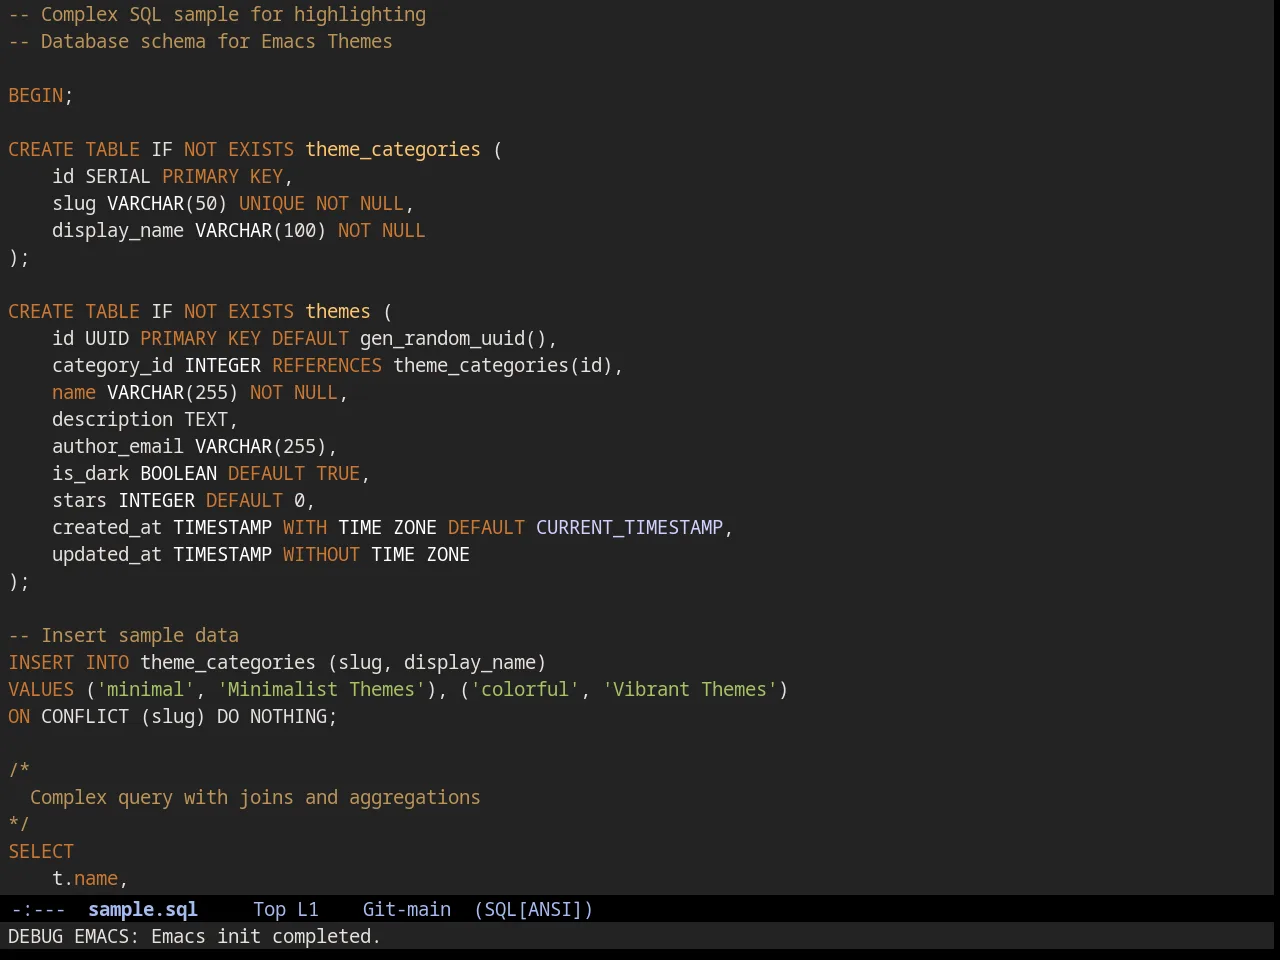Click the UNIQUE keyword on the slug line
The width and height of the screenshot is (1280, 960).
(x=272, y=203)
